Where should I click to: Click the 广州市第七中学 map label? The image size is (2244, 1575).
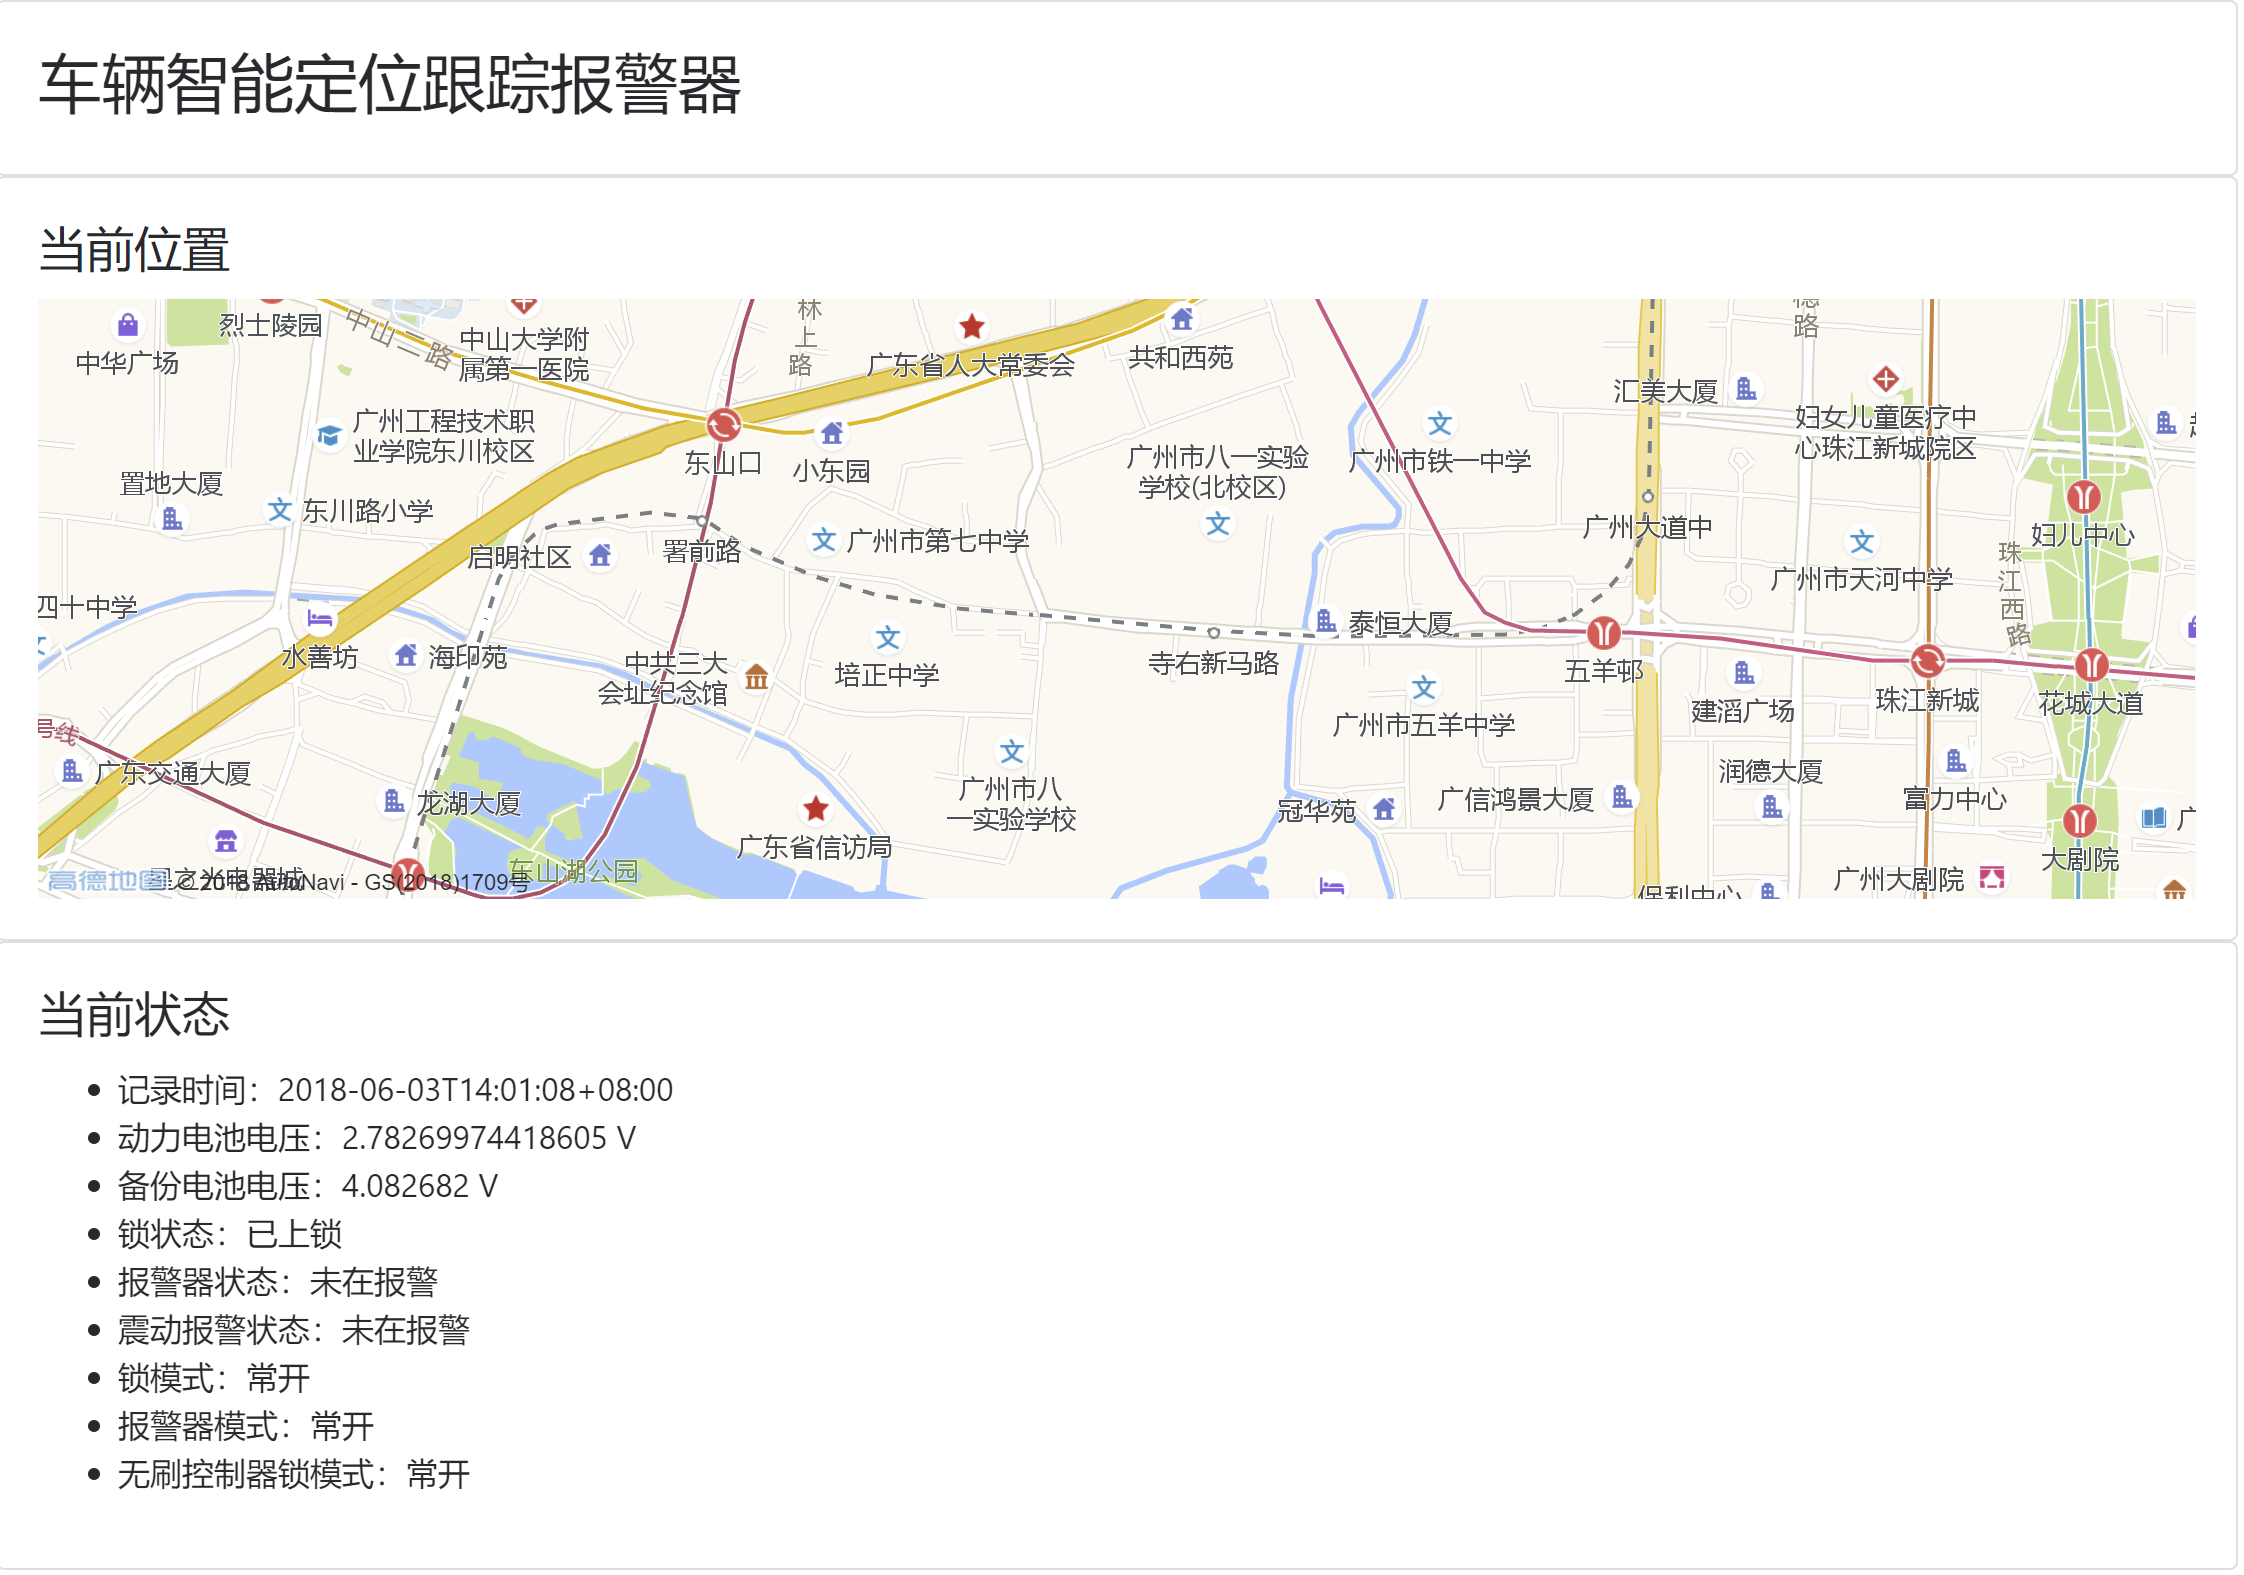[936, 541]
